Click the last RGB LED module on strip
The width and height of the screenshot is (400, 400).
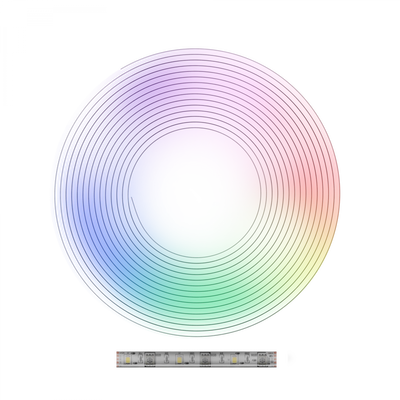click(x=262, y=359)
